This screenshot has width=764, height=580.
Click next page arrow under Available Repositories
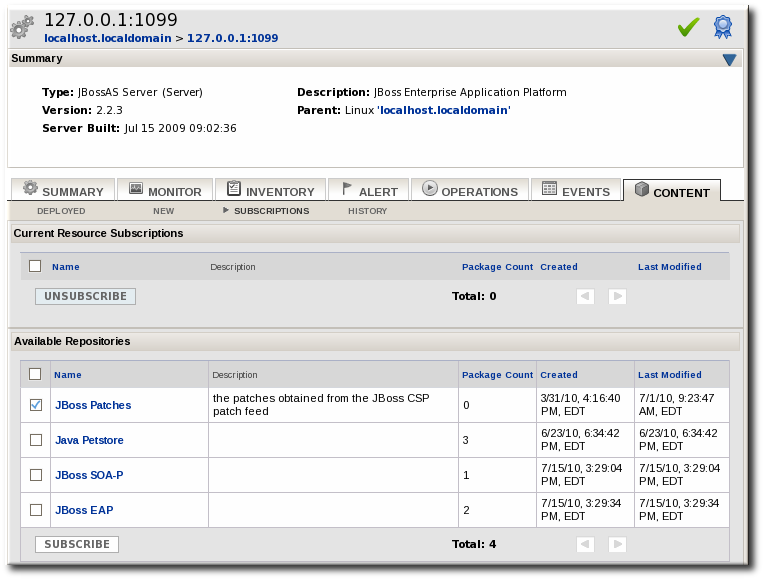[x=617, y=544]
